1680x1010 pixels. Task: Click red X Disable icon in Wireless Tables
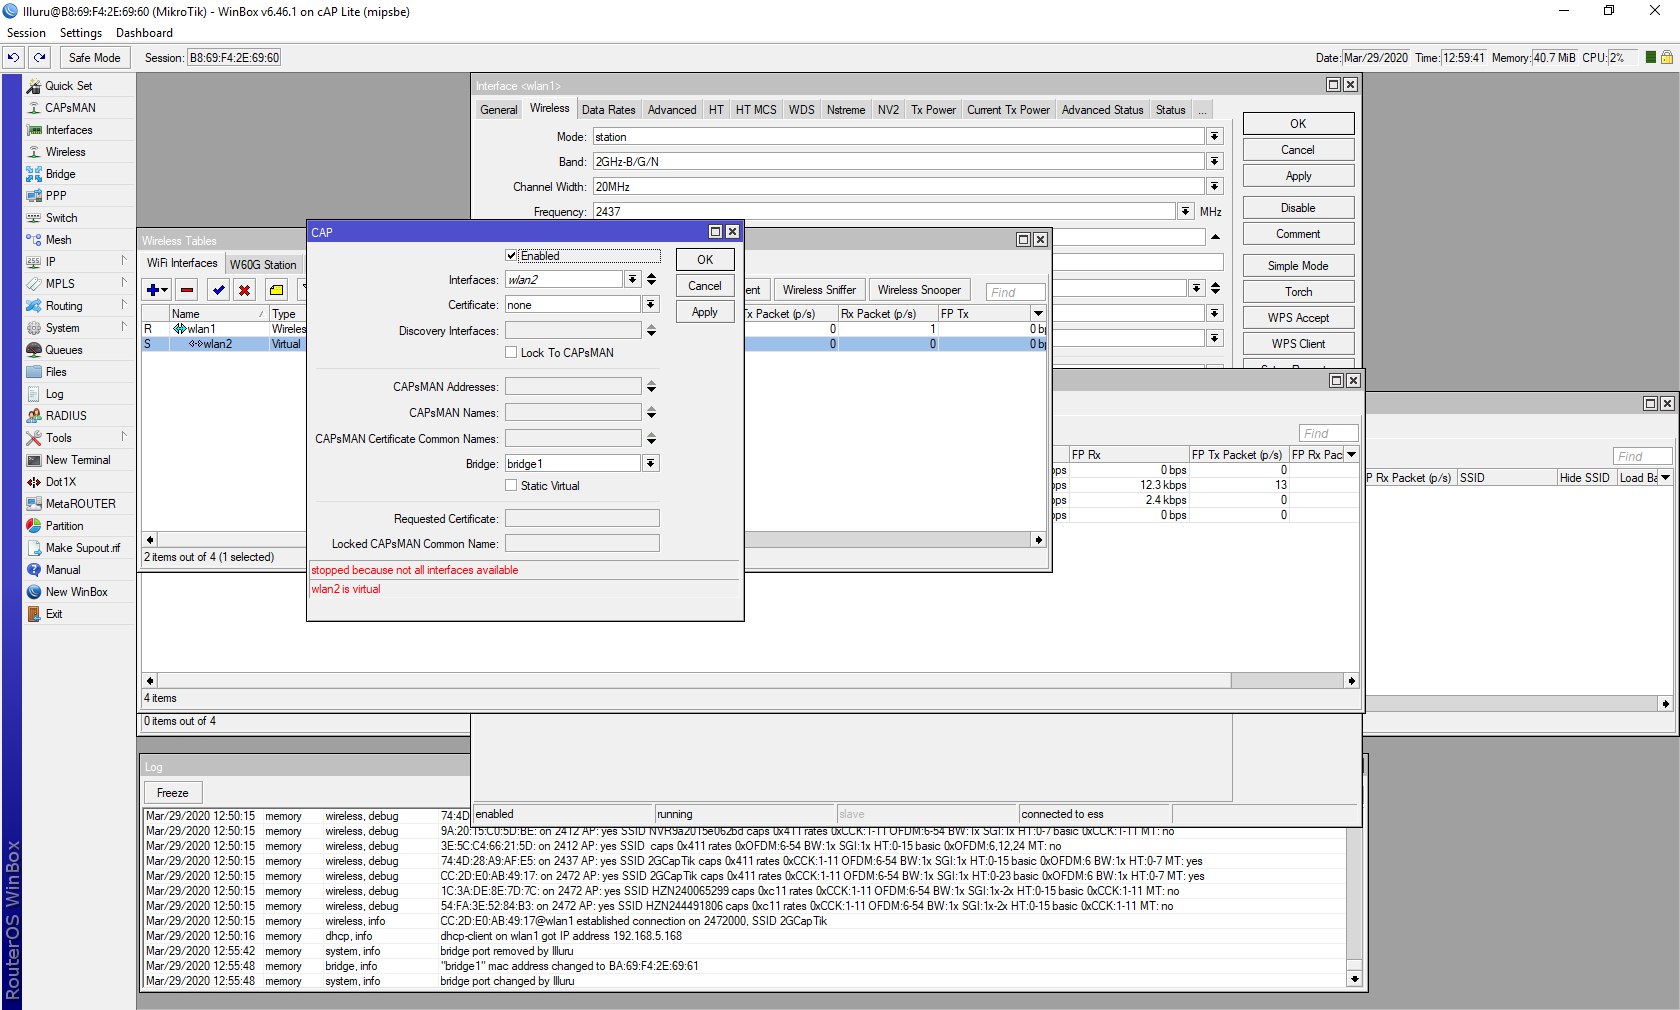tap(244, 290)
